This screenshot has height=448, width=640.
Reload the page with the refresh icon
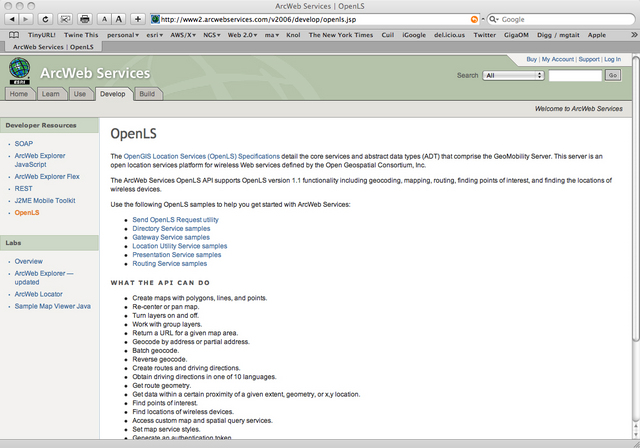45,19
